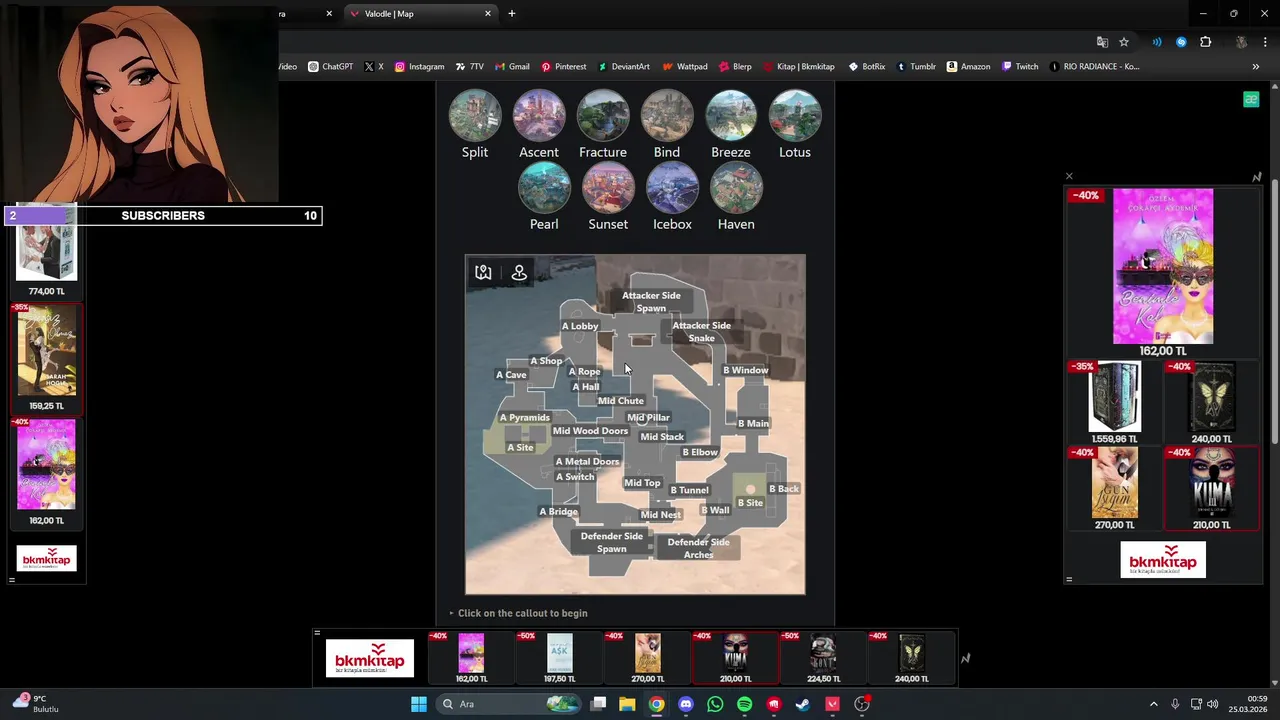Open Task View in the taskbar
The width and height of the screenshot is (1280, 720).
tap(598, 704)
